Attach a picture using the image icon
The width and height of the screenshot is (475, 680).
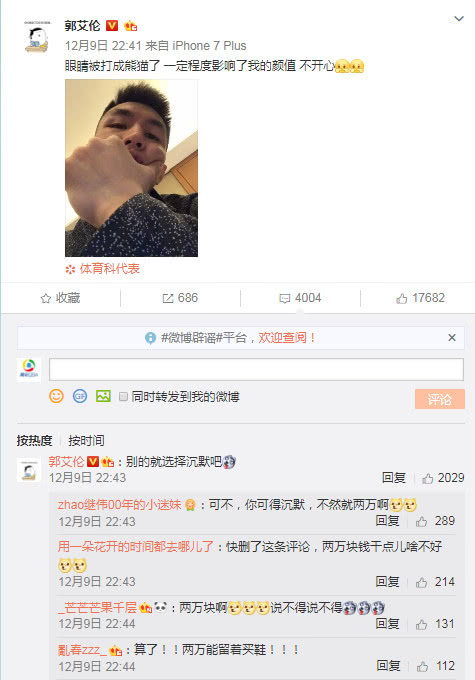pyautogui.click(x=103, y=396)
